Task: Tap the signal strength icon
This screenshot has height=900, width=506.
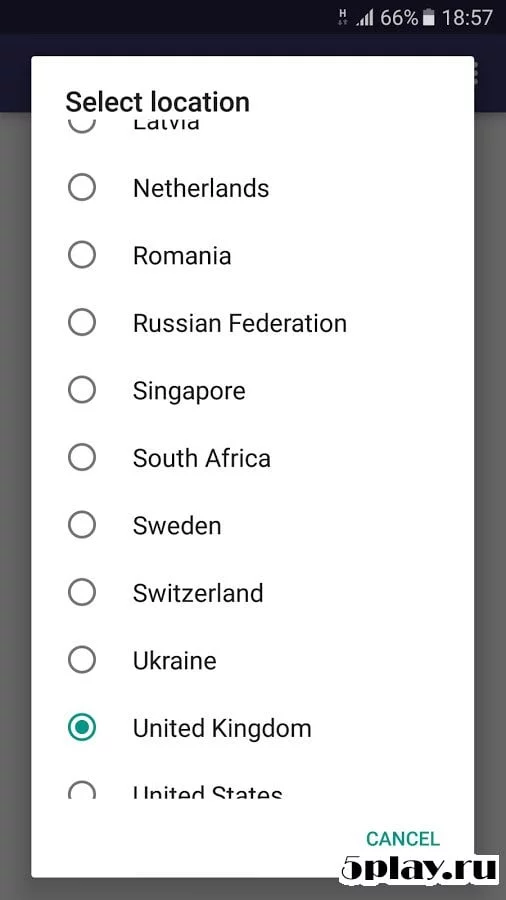Action: tap(365, 18)
